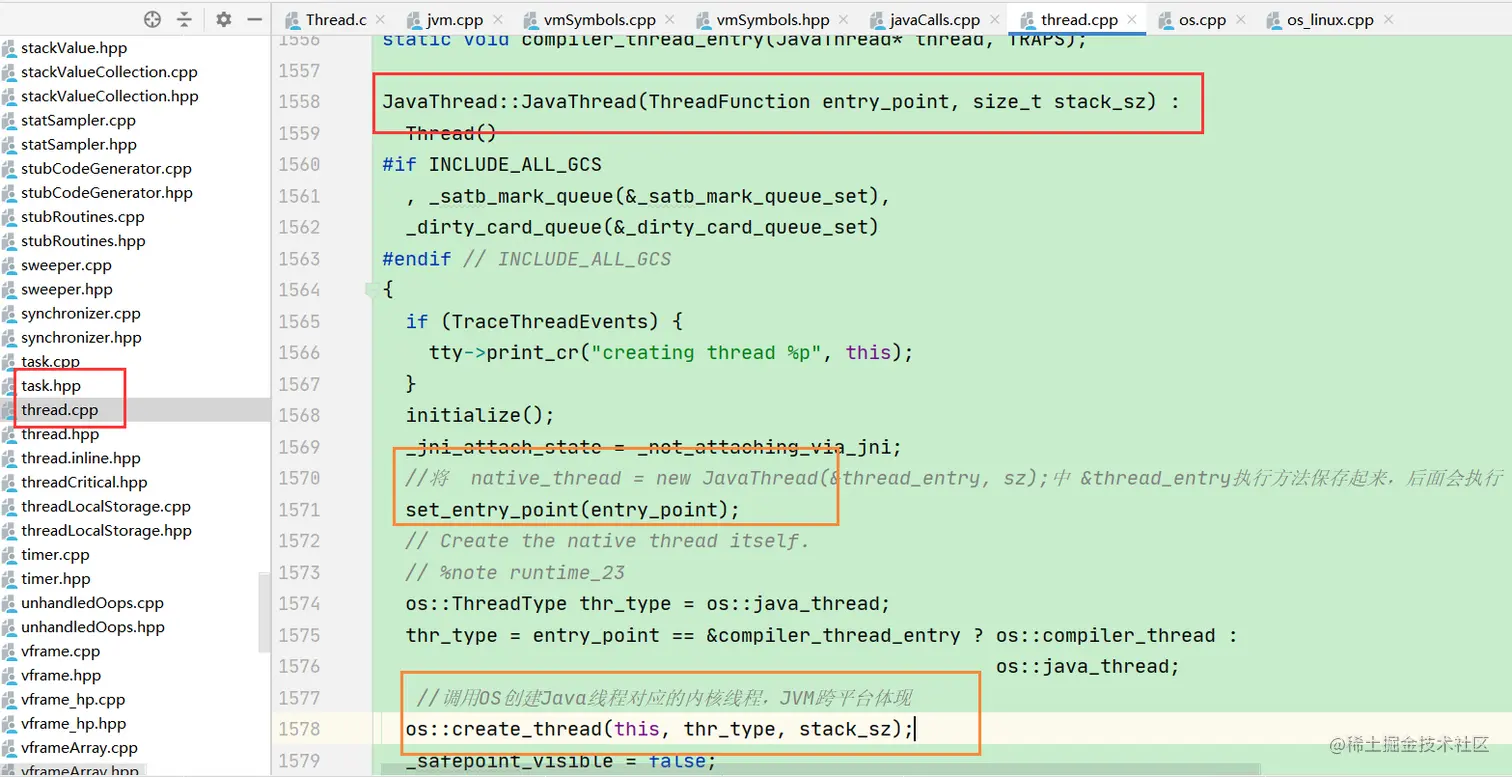Screen dimensions: 1512x777
Task: Select statSampler.hpp in file tree
Action: pyautogui.click(x=79, y=145)
